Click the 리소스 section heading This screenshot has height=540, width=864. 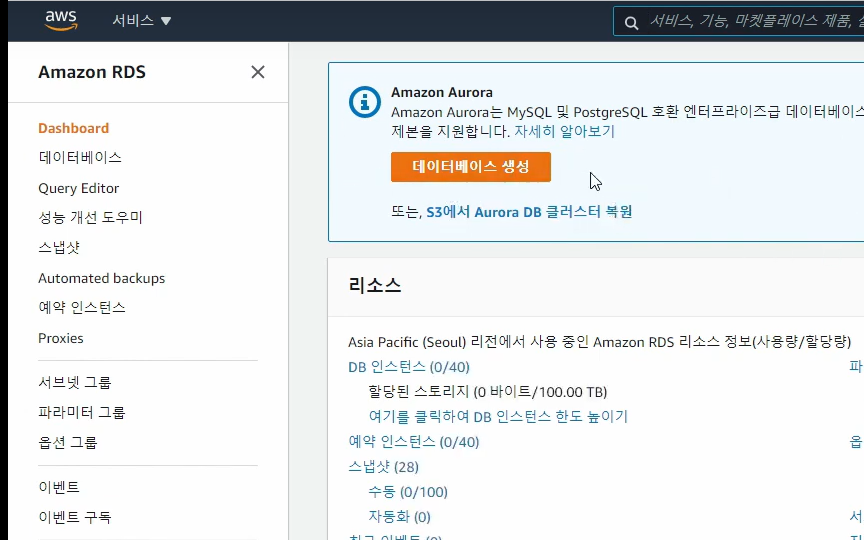pos(375,285)
